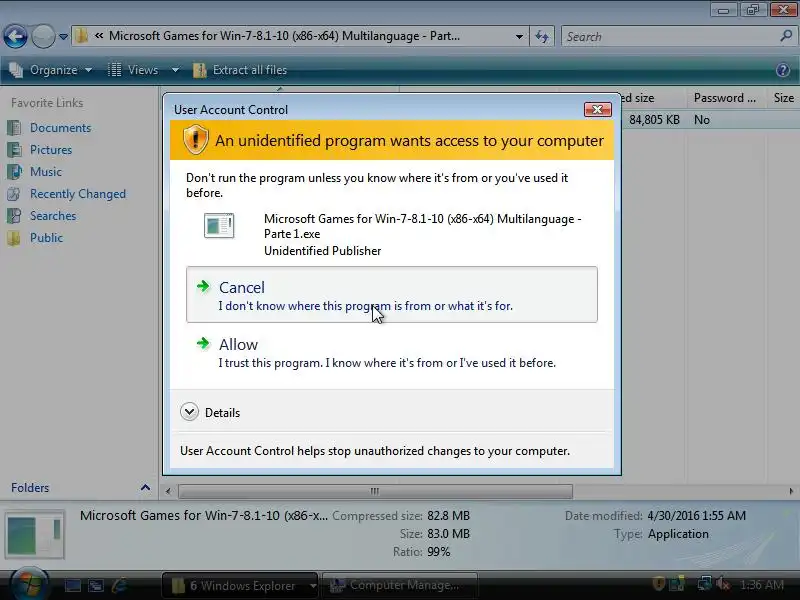
Task: Click the Explorer Search field
Action: click(x=669, y=37)
